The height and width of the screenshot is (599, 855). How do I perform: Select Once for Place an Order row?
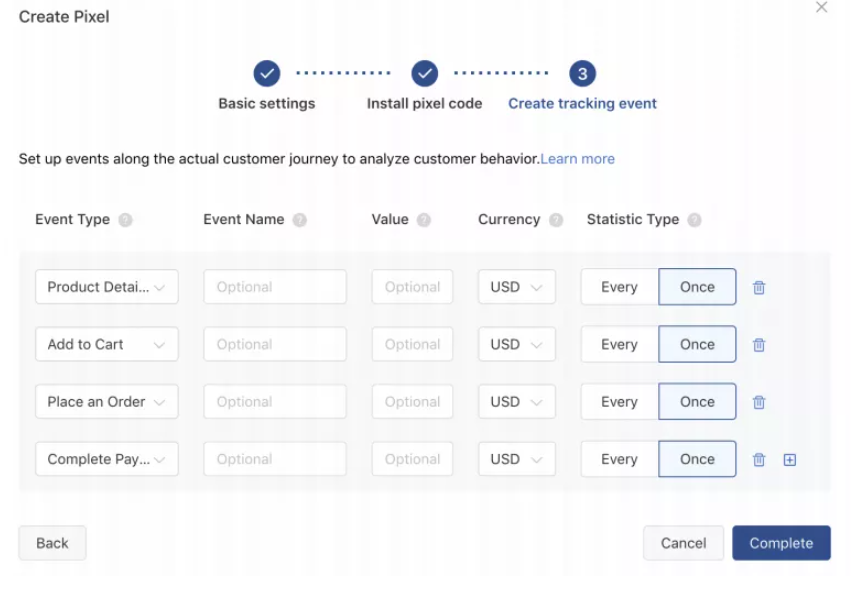click(697, 402)
